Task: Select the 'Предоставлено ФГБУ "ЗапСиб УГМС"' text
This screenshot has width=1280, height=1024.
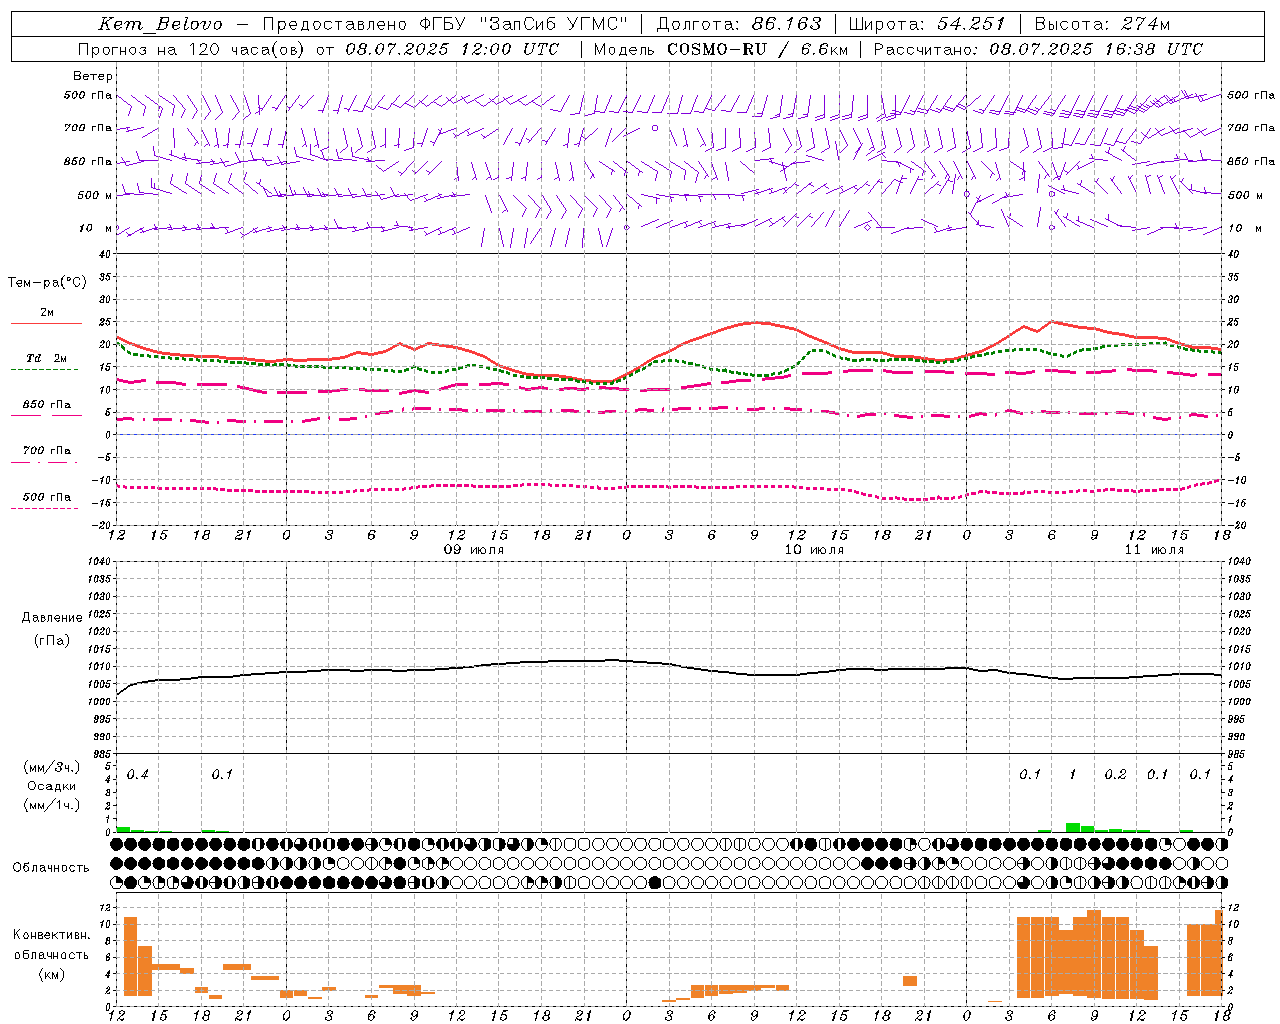Action: [x=445, y=24]
